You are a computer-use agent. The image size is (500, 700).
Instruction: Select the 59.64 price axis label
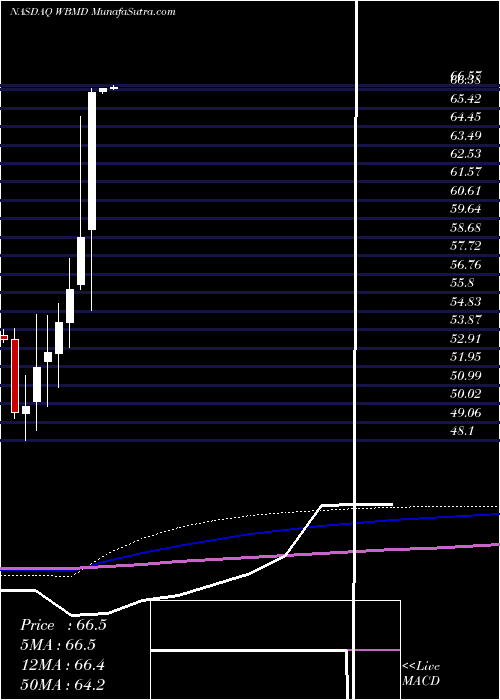[x=466, y=209]
